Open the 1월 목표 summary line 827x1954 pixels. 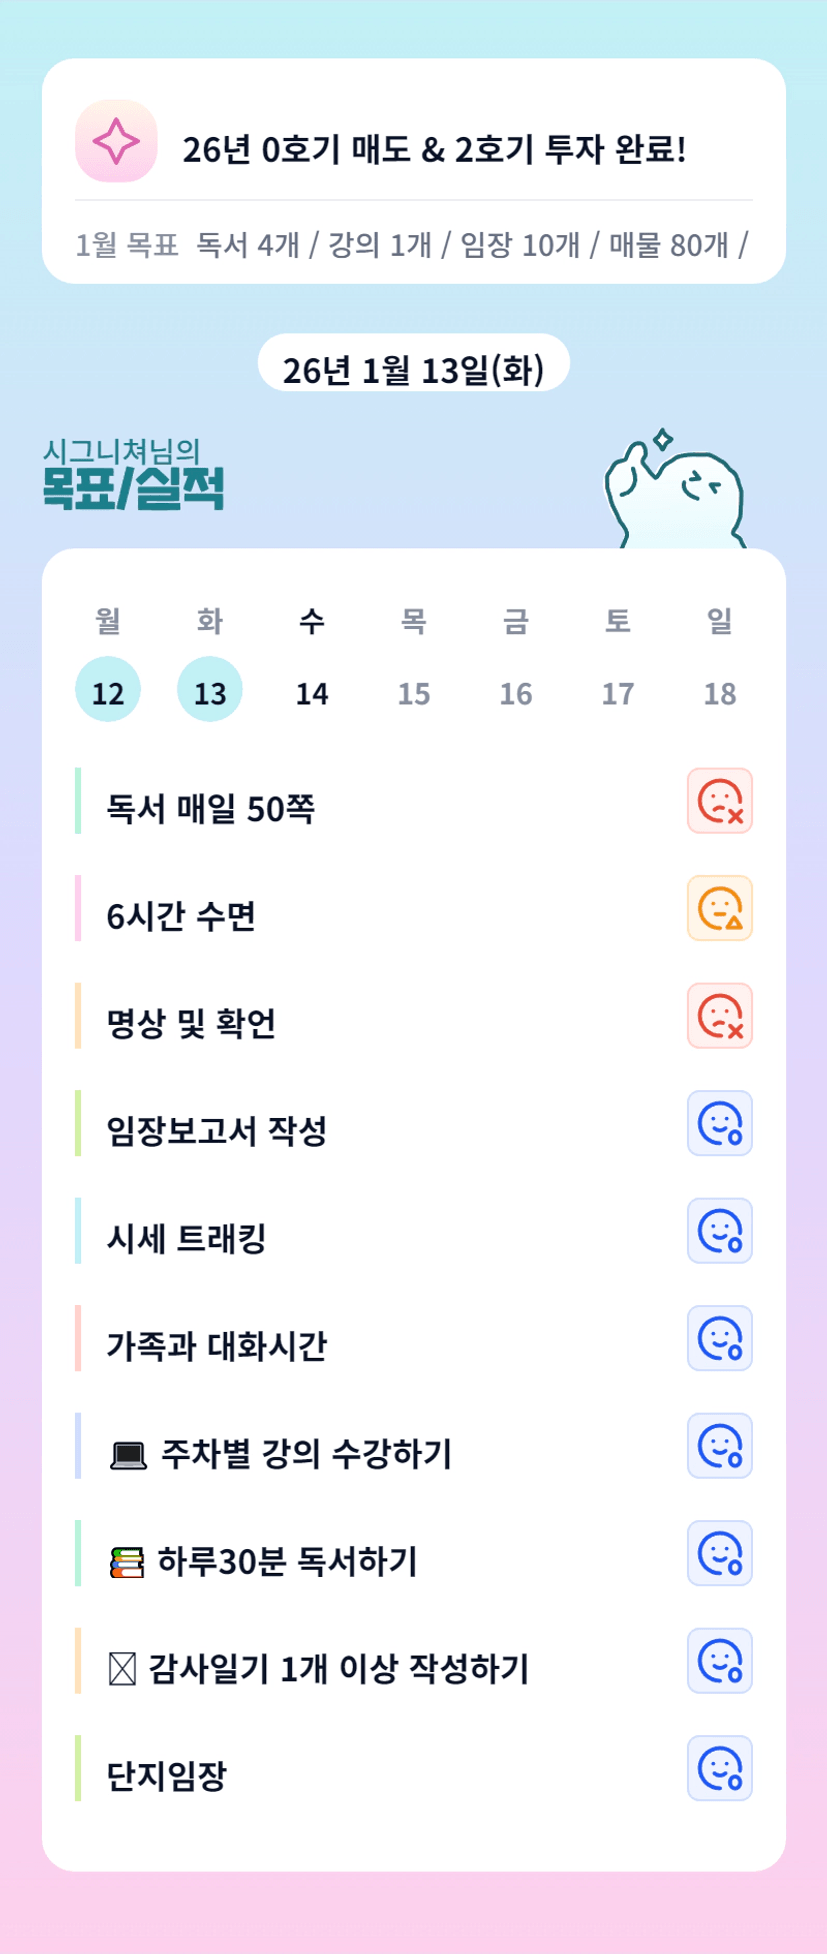point(412,244)
